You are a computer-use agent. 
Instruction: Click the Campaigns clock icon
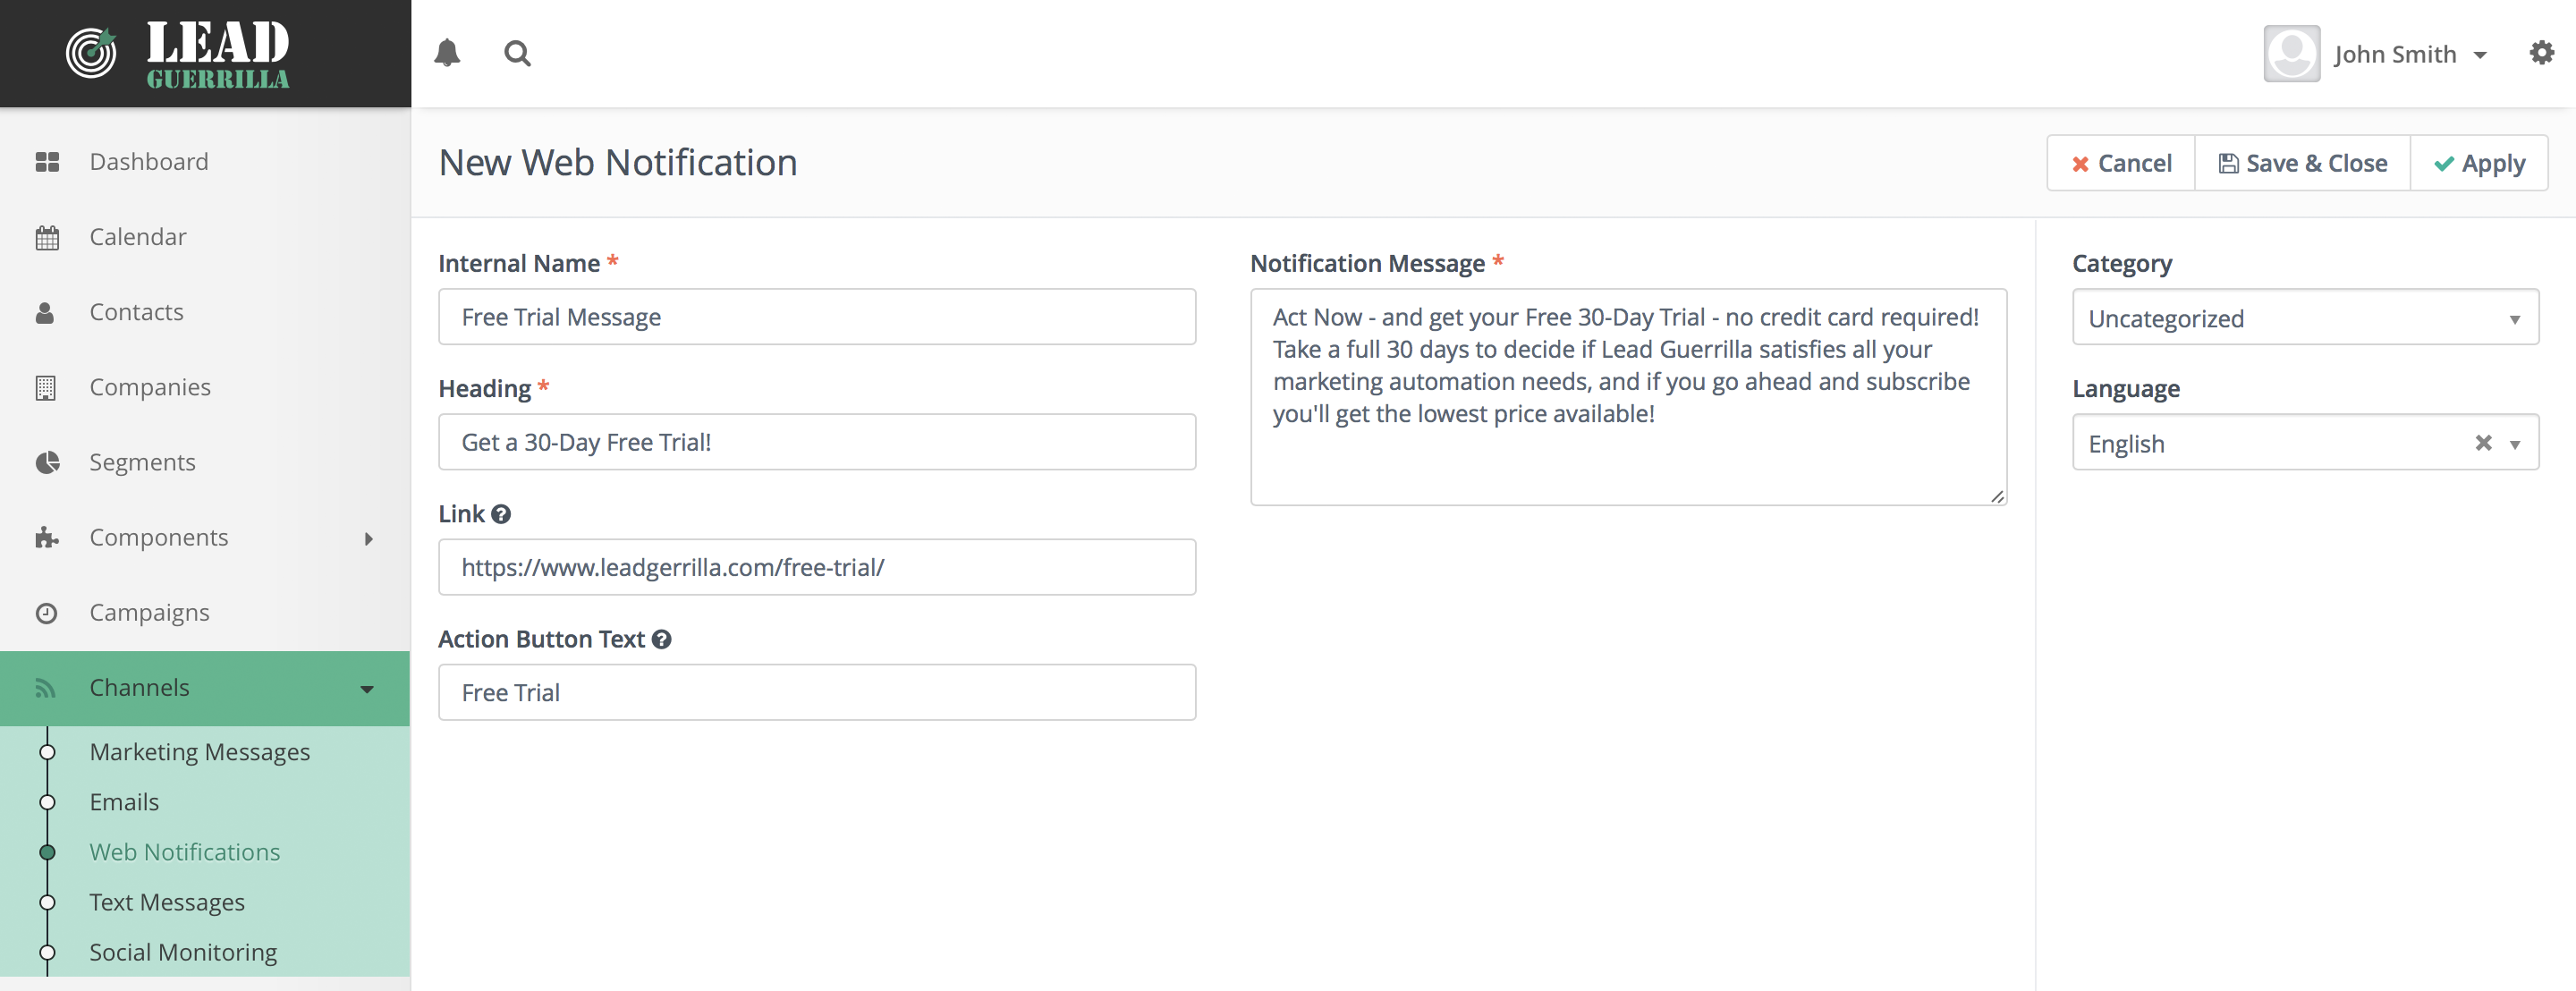tap(46, 613)
